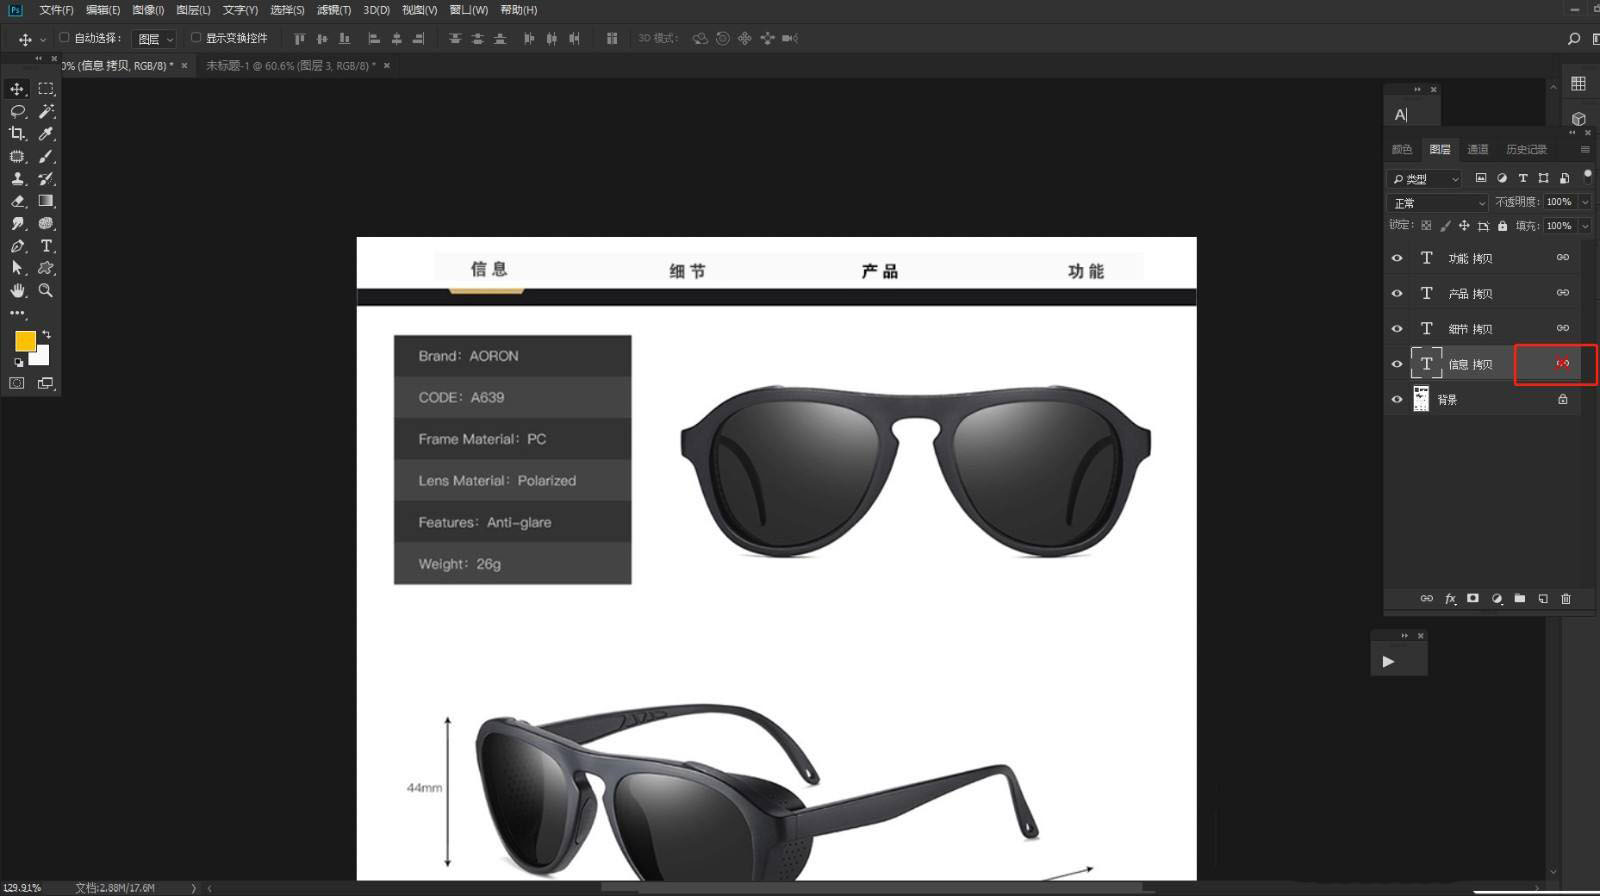This screenshot has width=1600, height=896.
Task: Choose the Lasso tool
Action: pyautogui.click(x=17, y=112)
